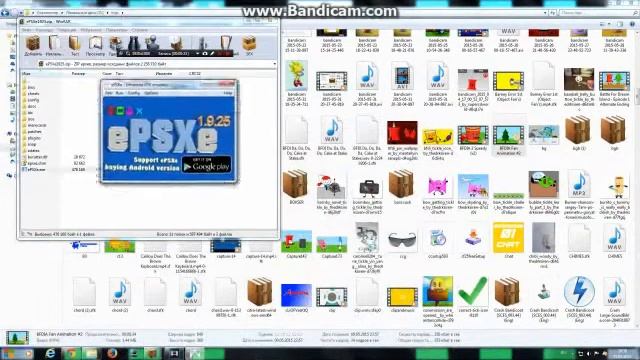Click the WinRAR Test (Тест) toolbar icon
640x360 pixels.
pos(75,45)
